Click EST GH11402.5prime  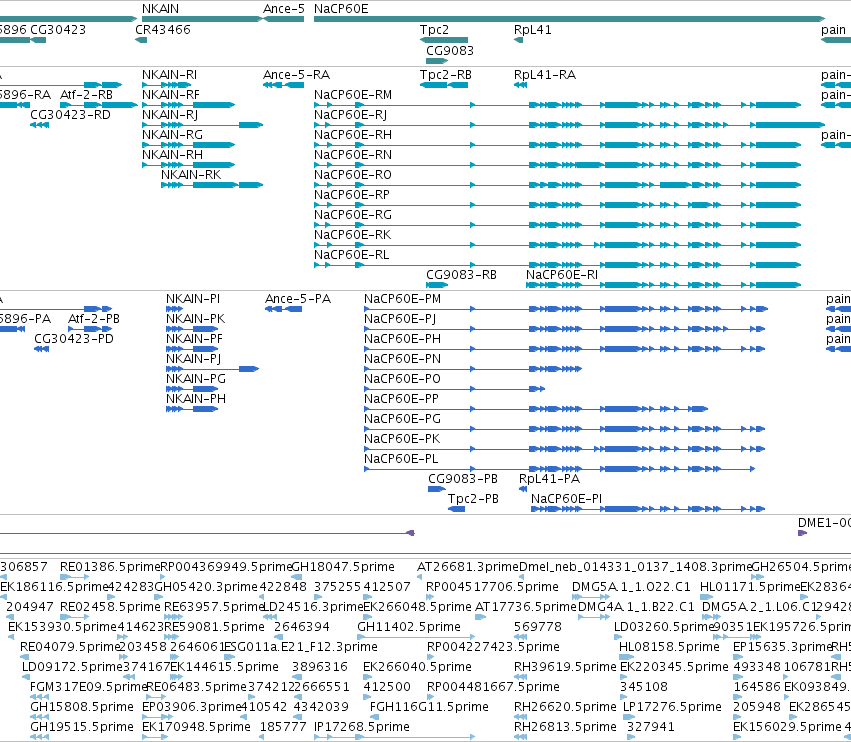tap(409, 627)
